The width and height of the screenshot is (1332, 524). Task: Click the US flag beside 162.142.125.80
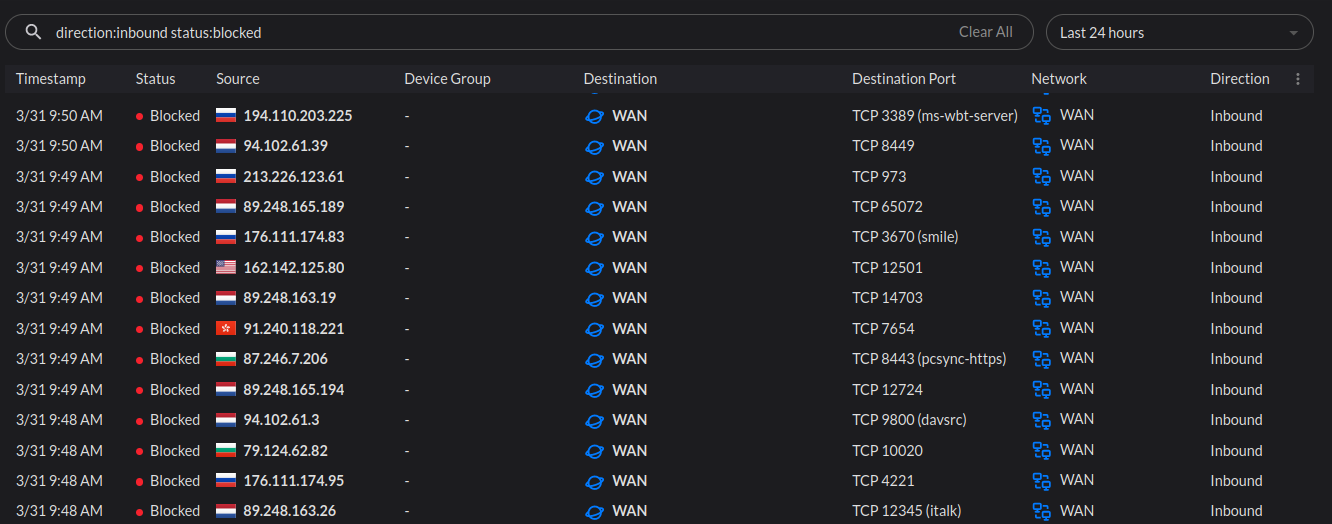point(225,268)
